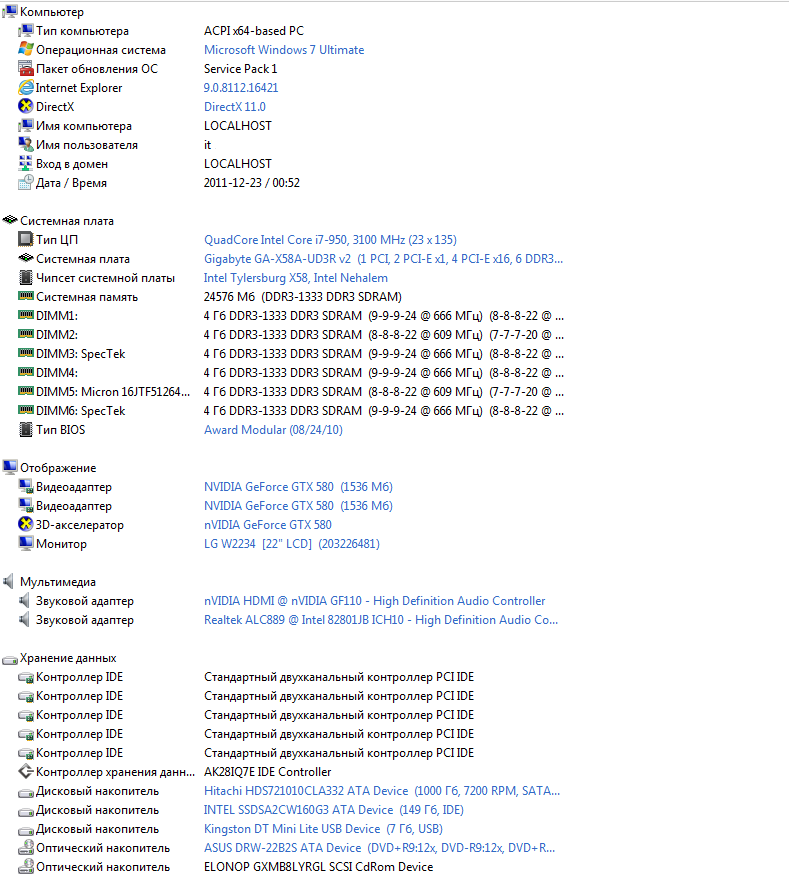Click the Тип BIOS chip icon
Viewport: 789px width, 874px height.
26,429
